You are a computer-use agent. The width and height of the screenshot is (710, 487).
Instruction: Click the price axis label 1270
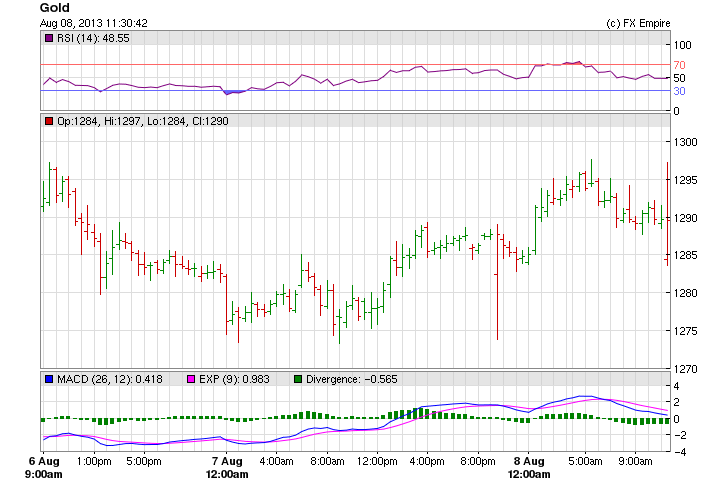pyautogui.click(x=686, y=369)
